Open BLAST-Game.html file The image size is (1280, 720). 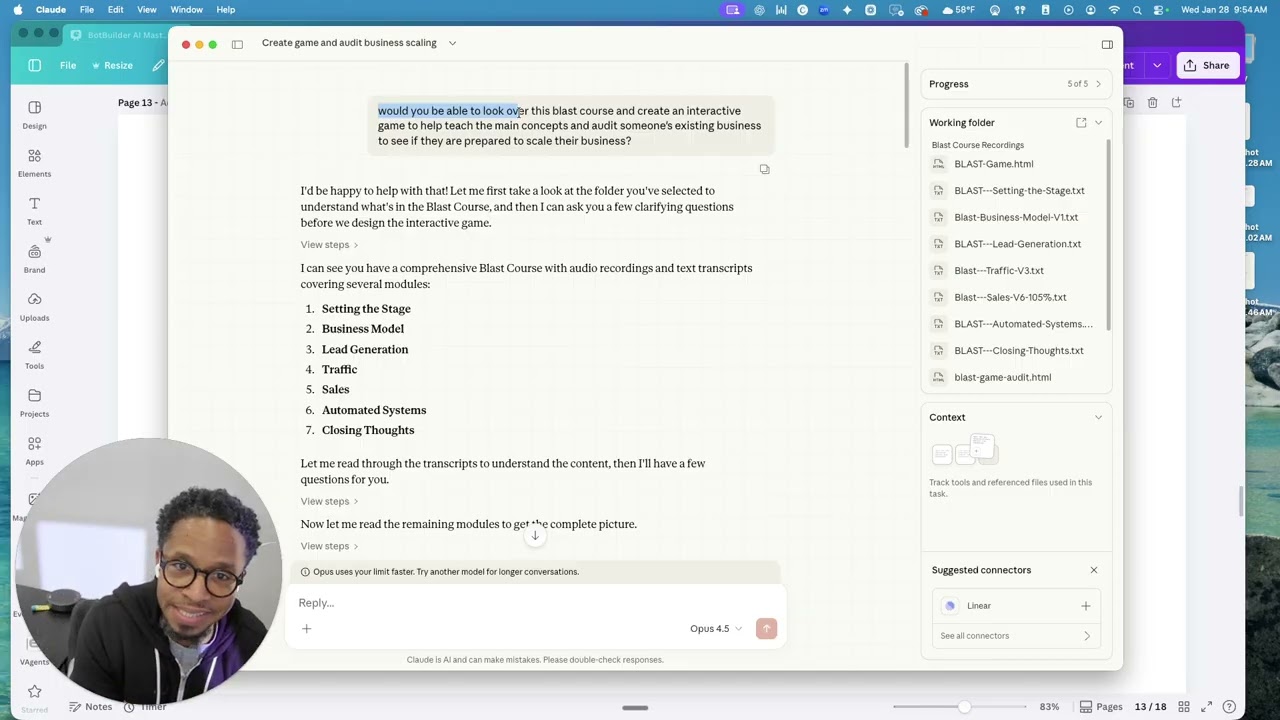point(1013,164)
